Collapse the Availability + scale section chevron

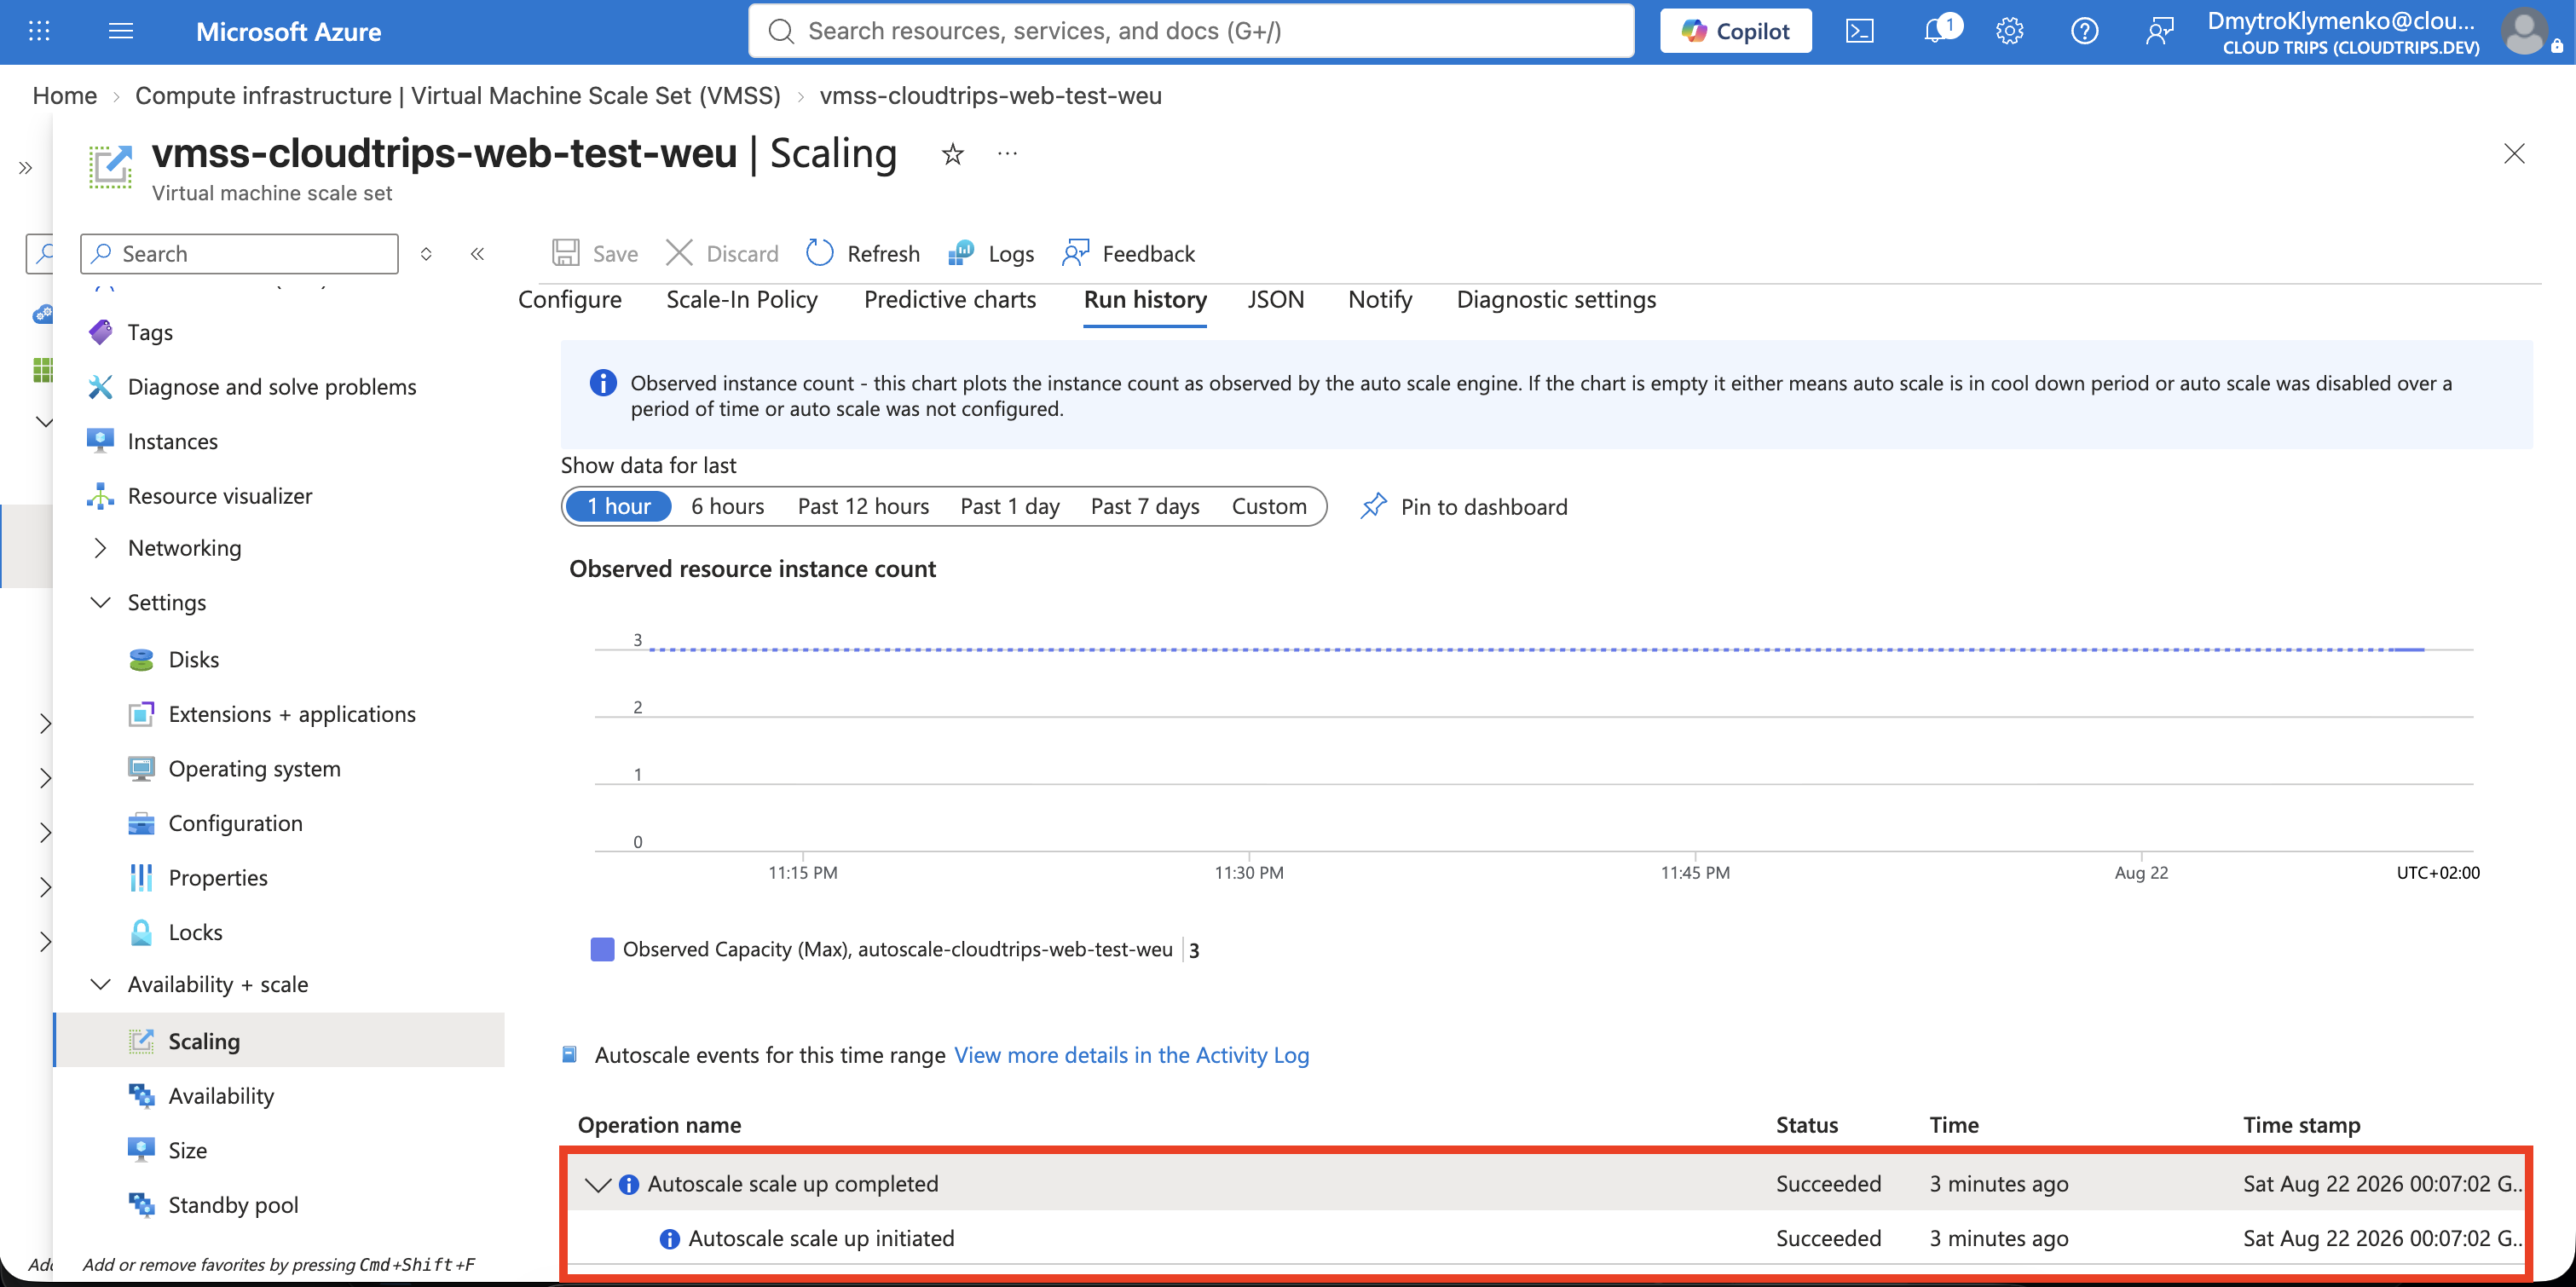pos(100,985)
